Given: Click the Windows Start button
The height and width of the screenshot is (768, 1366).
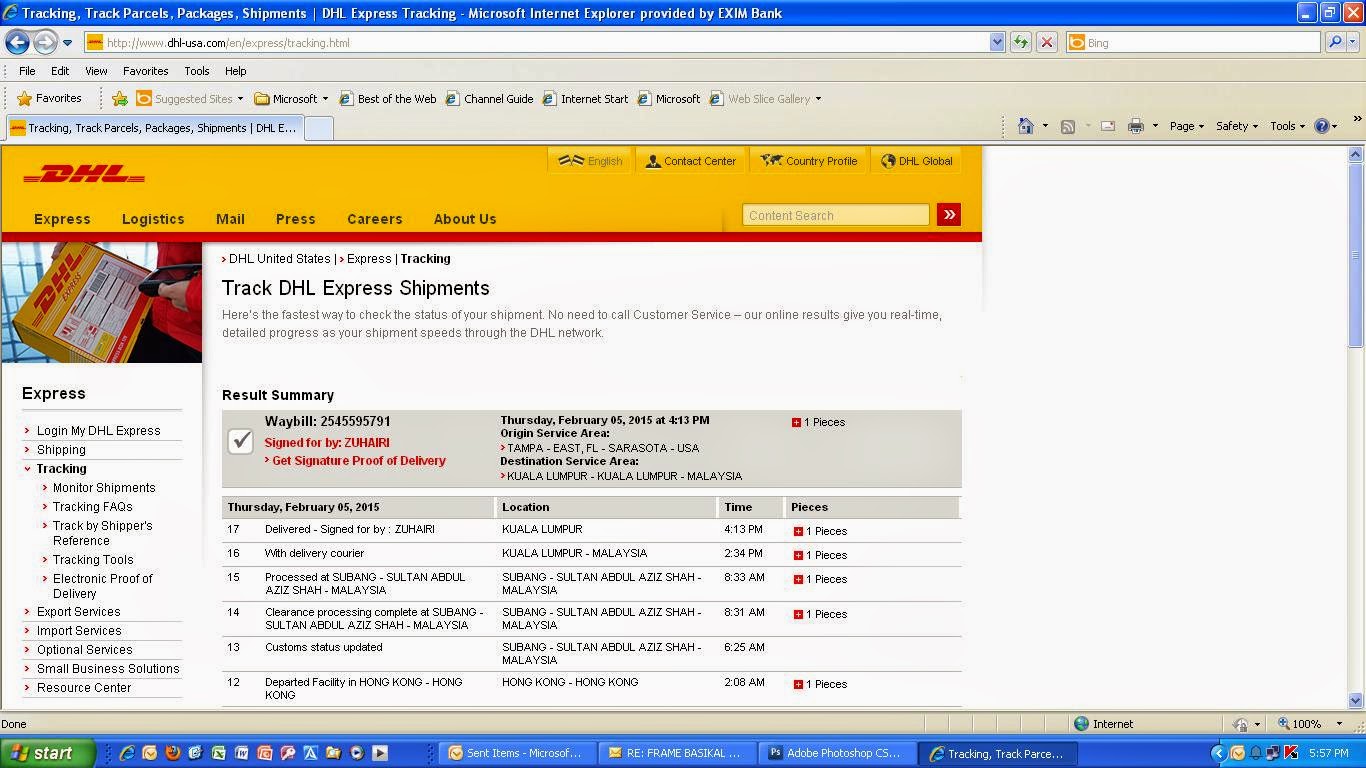Looking at the screenshot, I should click(x=48, y=753).
